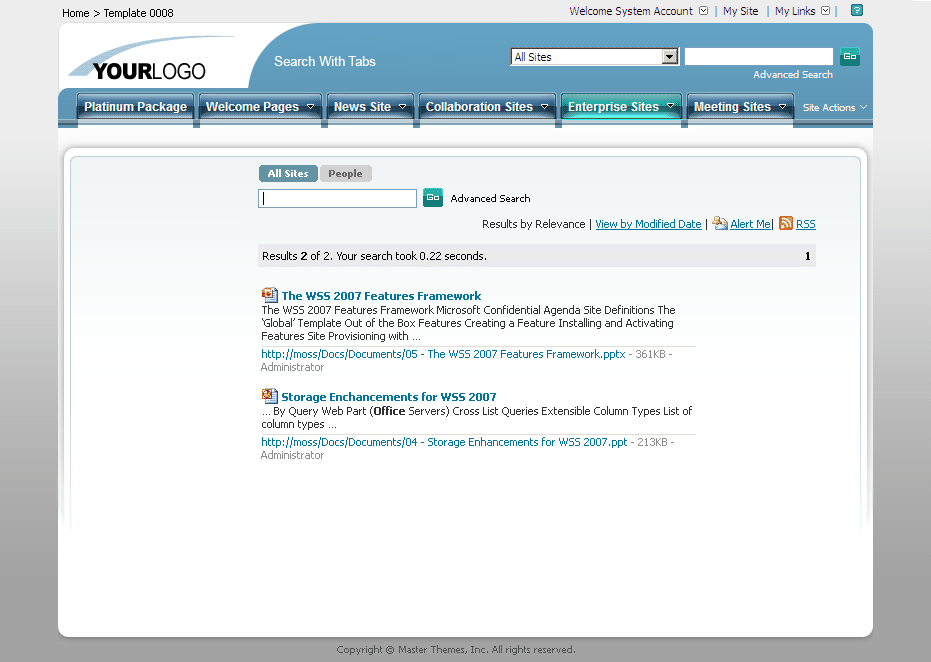Toggle the Welcome System Account menu checkbox arrow
This screenshot has height=662, width=931.
(706, 11)
